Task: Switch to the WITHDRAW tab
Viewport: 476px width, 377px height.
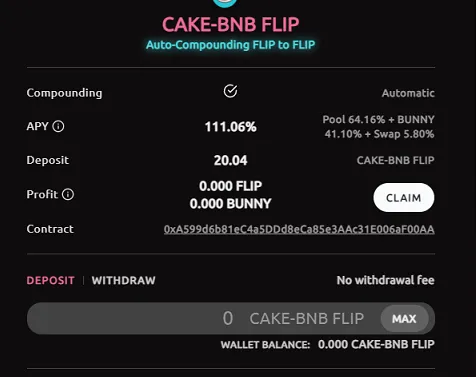Action: point(124,280)
